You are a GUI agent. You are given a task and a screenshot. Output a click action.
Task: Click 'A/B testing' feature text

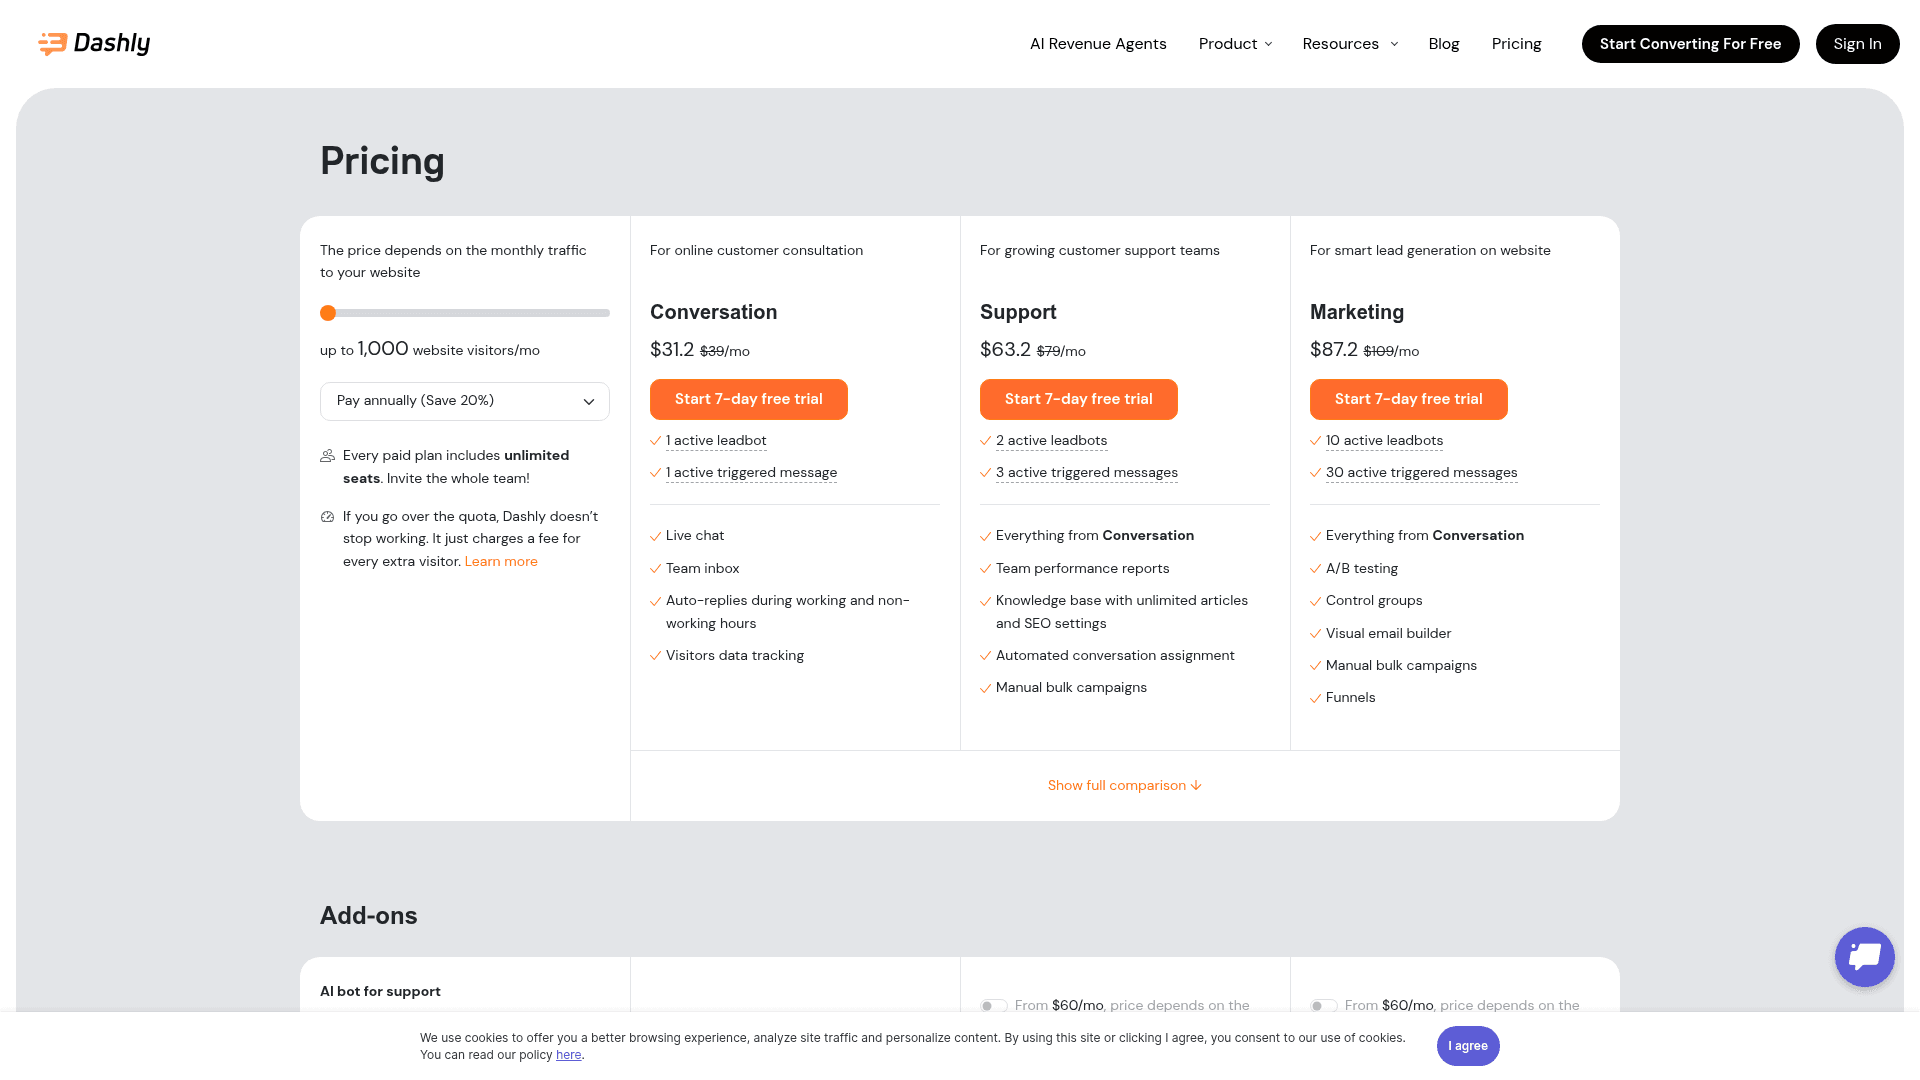[1362, 569]
